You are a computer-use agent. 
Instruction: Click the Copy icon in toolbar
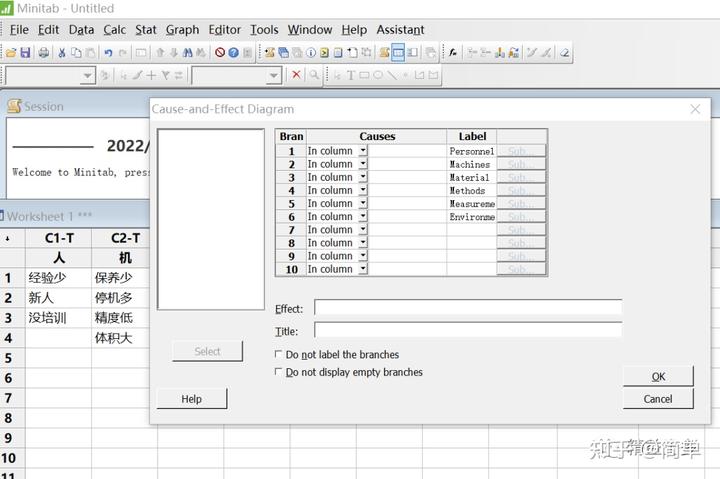coord(76,53)
